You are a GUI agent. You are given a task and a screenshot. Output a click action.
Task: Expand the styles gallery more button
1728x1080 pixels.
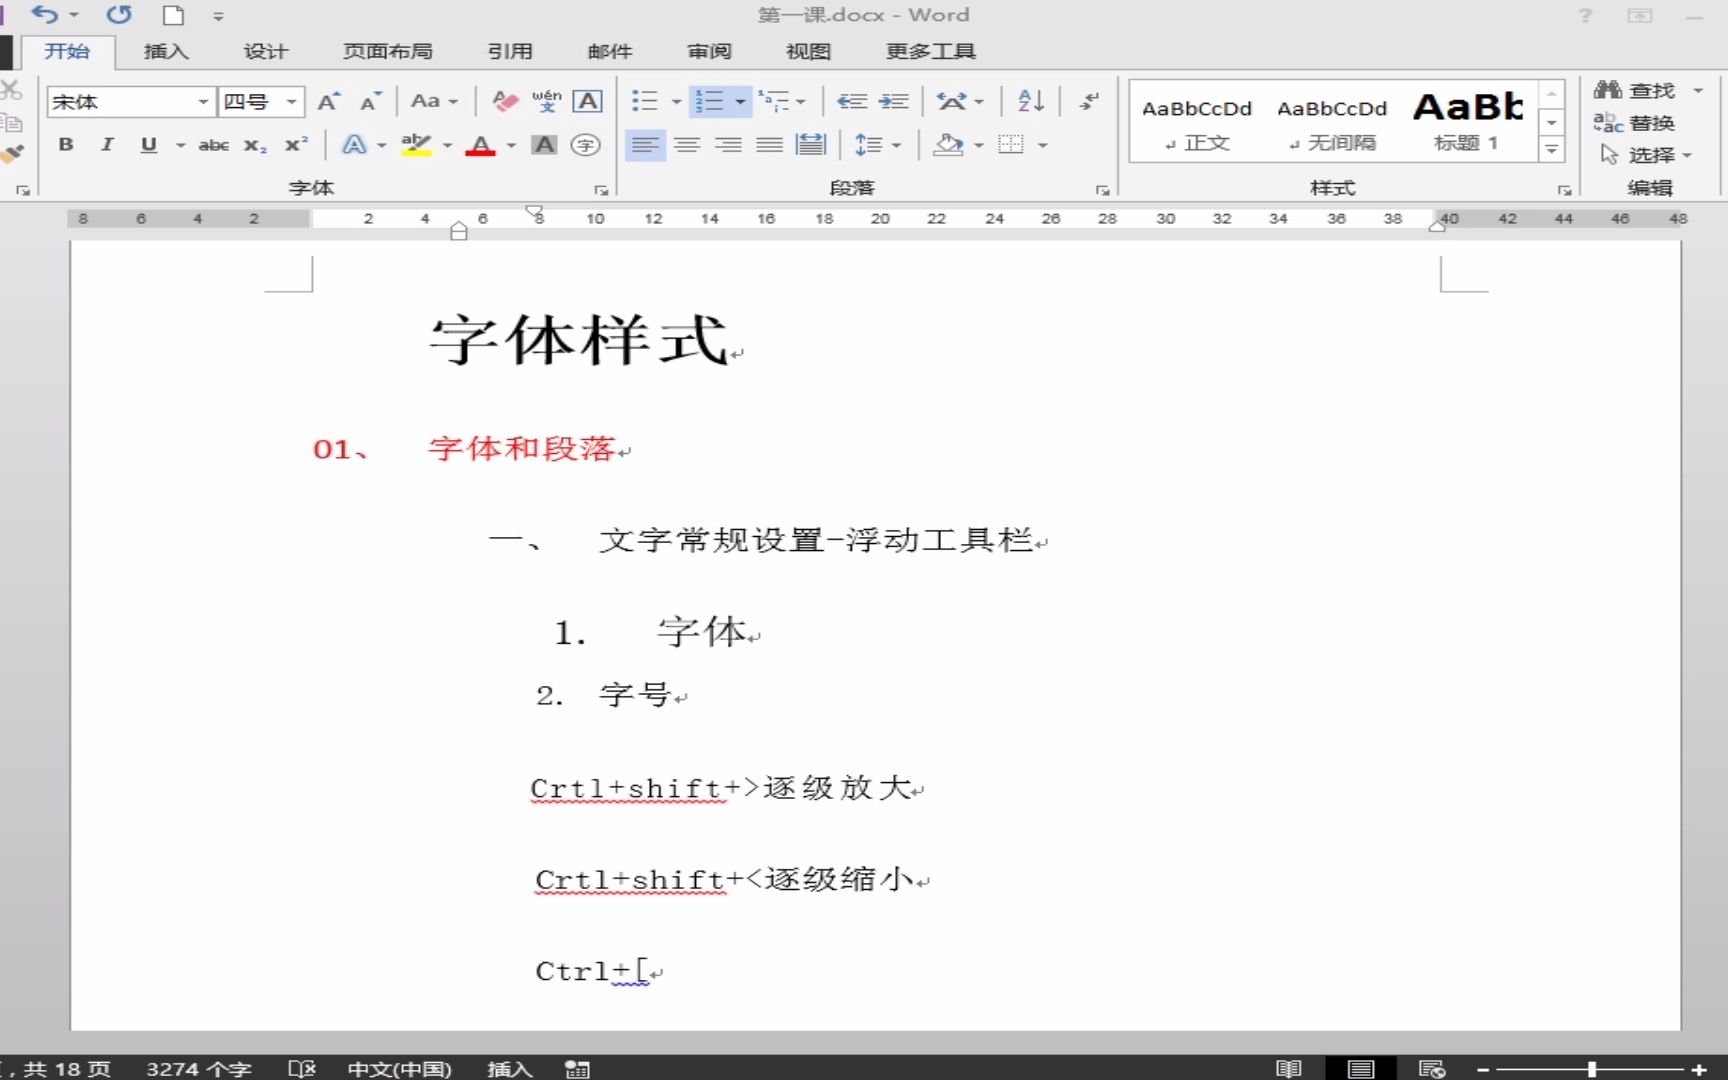click(x=1551, y=150)
